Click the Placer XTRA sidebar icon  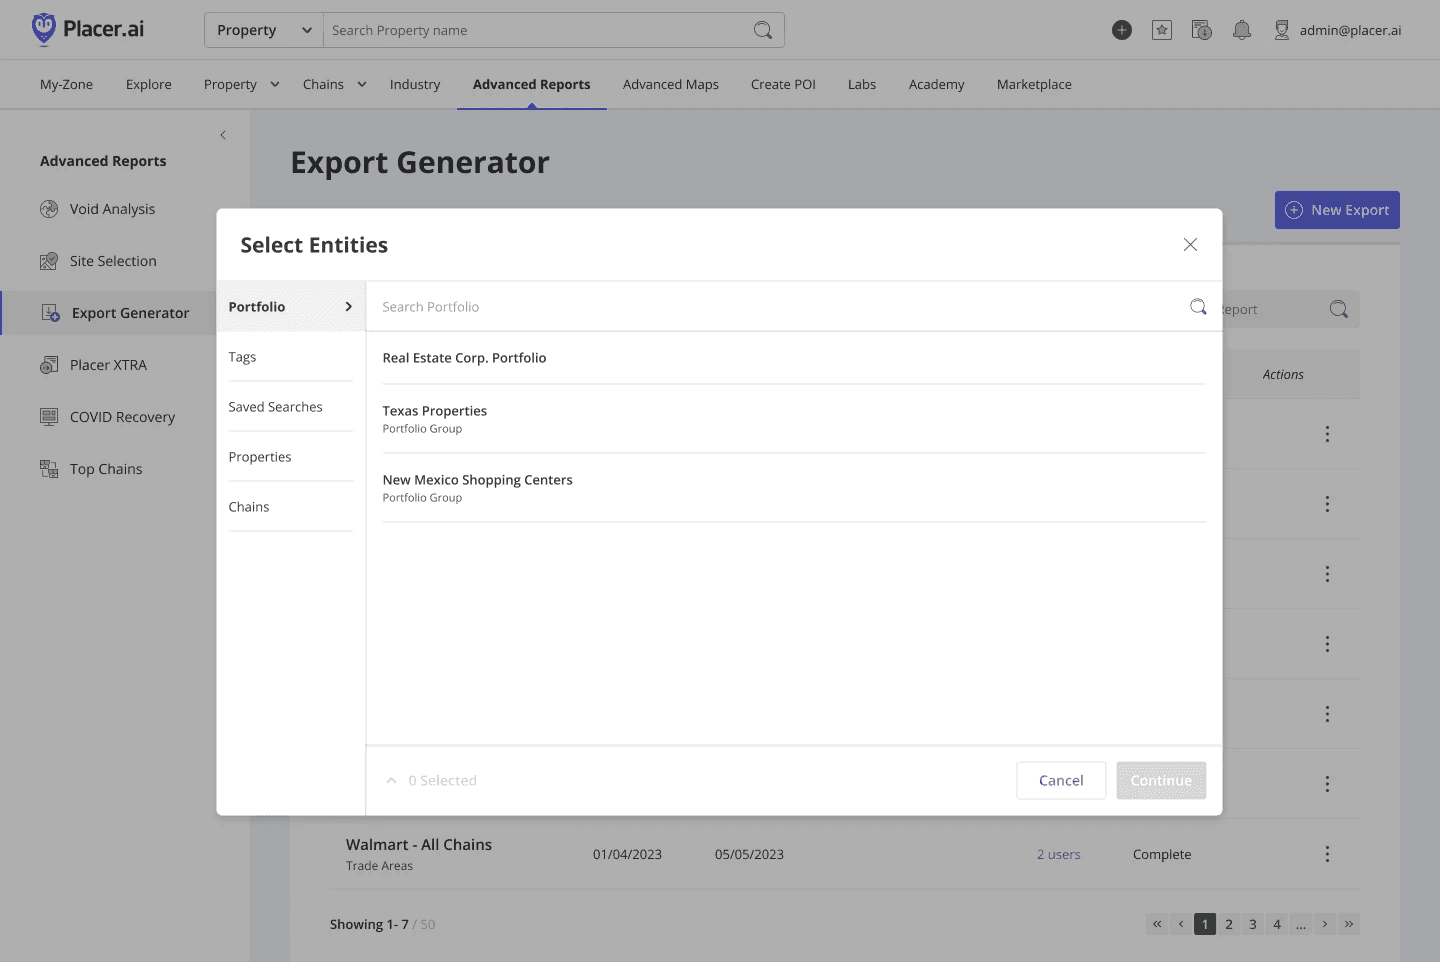pyautogui.click(x=49, y=365)
